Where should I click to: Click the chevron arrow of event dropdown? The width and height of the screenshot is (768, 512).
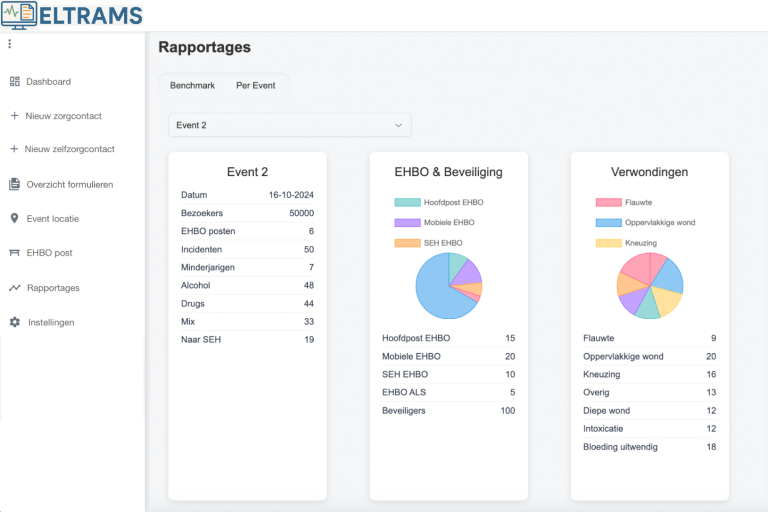398,125
